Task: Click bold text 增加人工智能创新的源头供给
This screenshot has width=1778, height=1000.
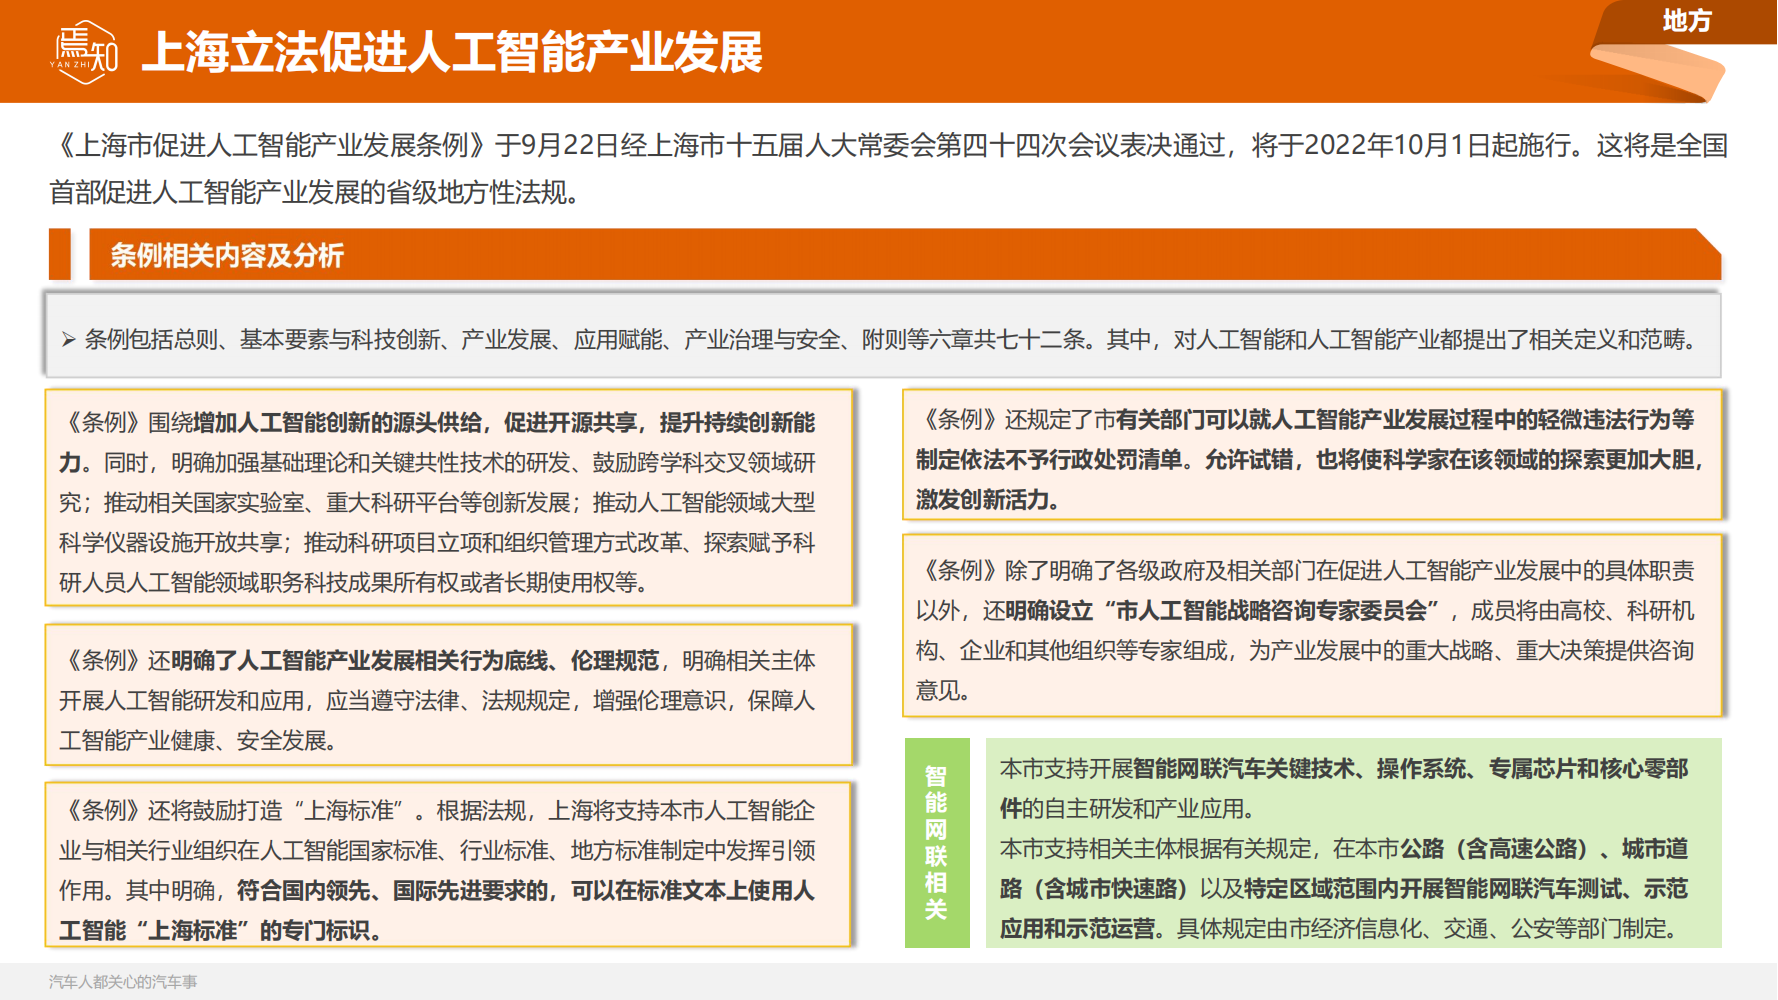Action: coord(337,422)
